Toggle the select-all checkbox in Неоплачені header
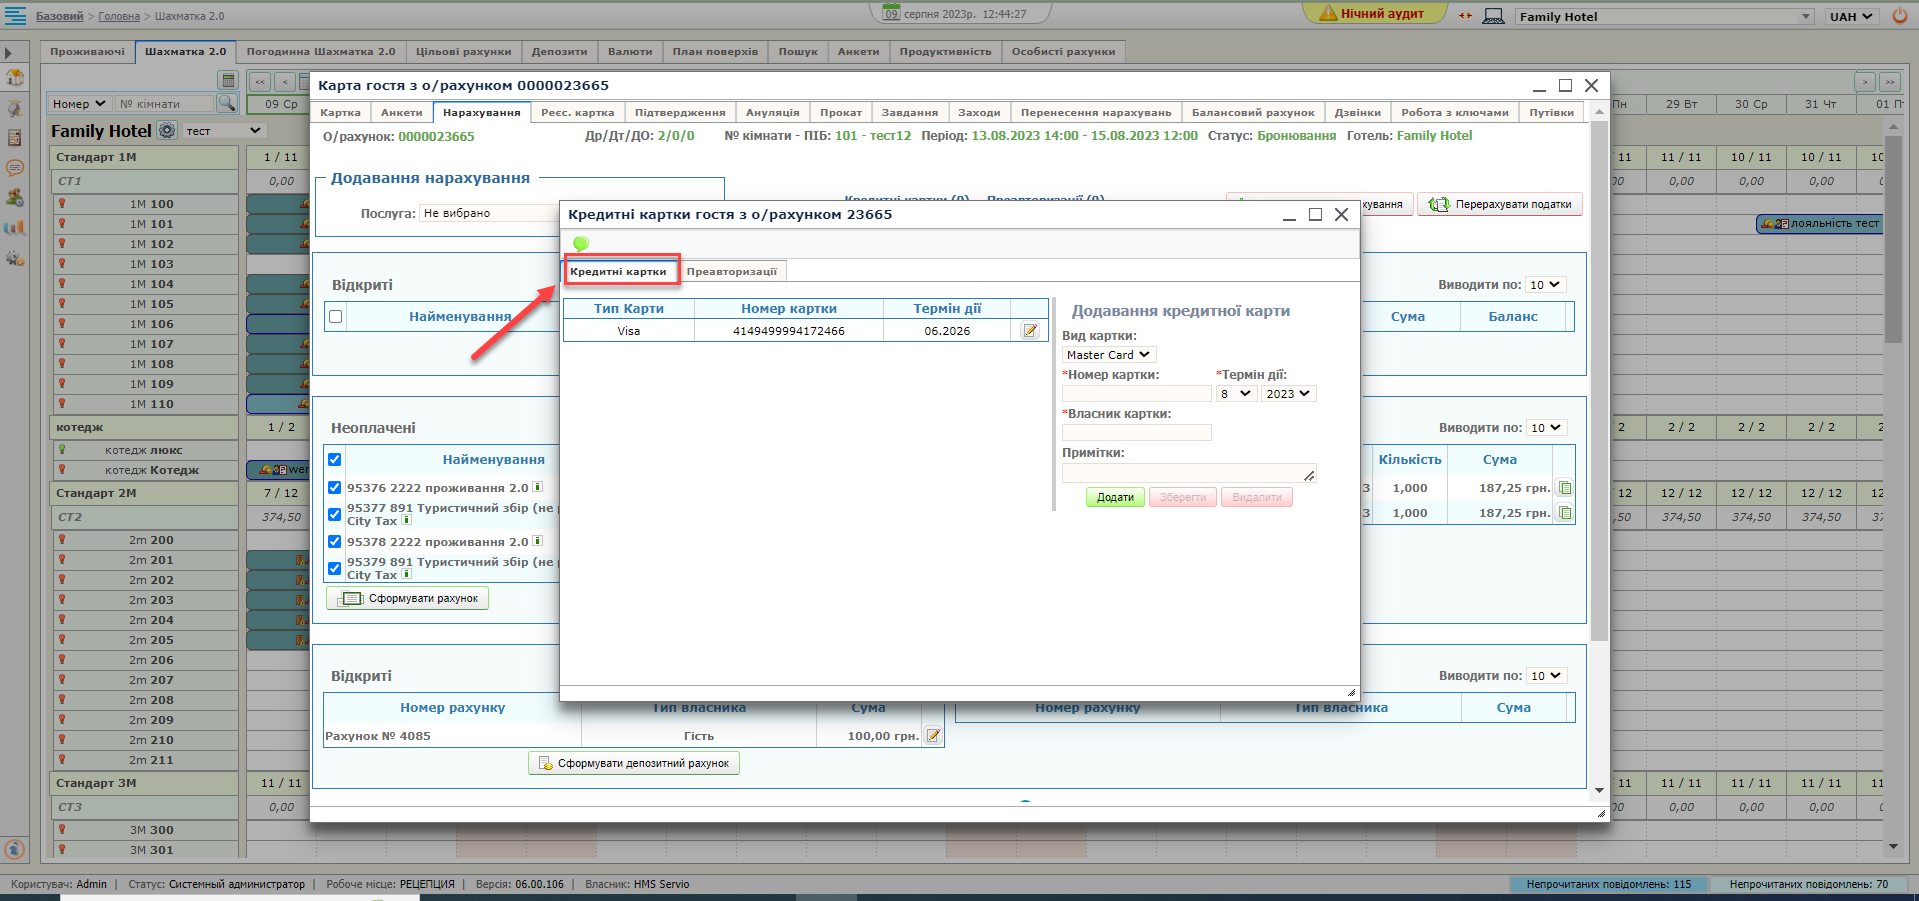Image resolution: width=1919 pixels, height=901 pixels. pyautogui.click(x=335, y=460)
